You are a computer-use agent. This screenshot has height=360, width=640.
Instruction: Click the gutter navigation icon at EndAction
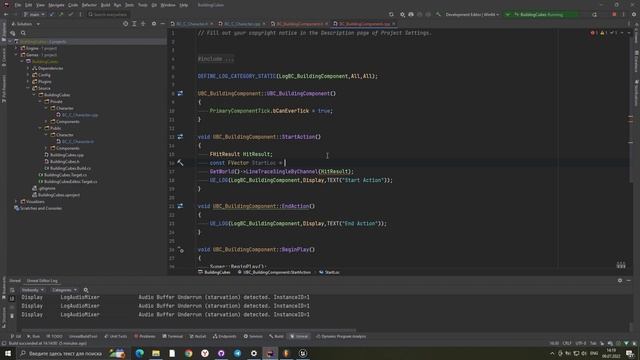point(180,206)
